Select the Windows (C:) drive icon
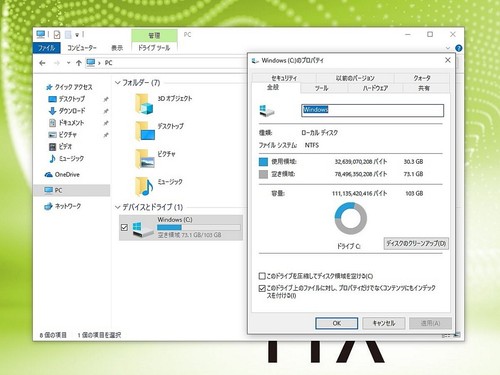 [x=143, y=229]
